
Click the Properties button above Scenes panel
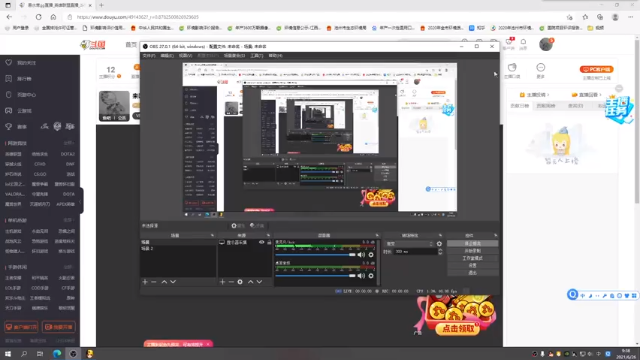pyautogui.click(x=238, y=226)
